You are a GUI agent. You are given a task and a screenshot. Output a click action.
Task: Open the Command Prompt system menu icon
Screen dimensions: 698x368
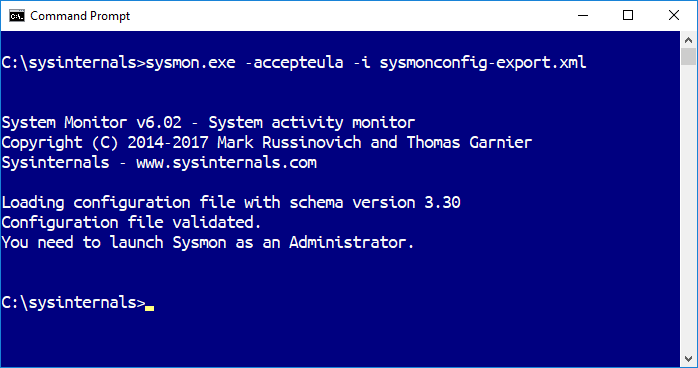pos(16,16)
